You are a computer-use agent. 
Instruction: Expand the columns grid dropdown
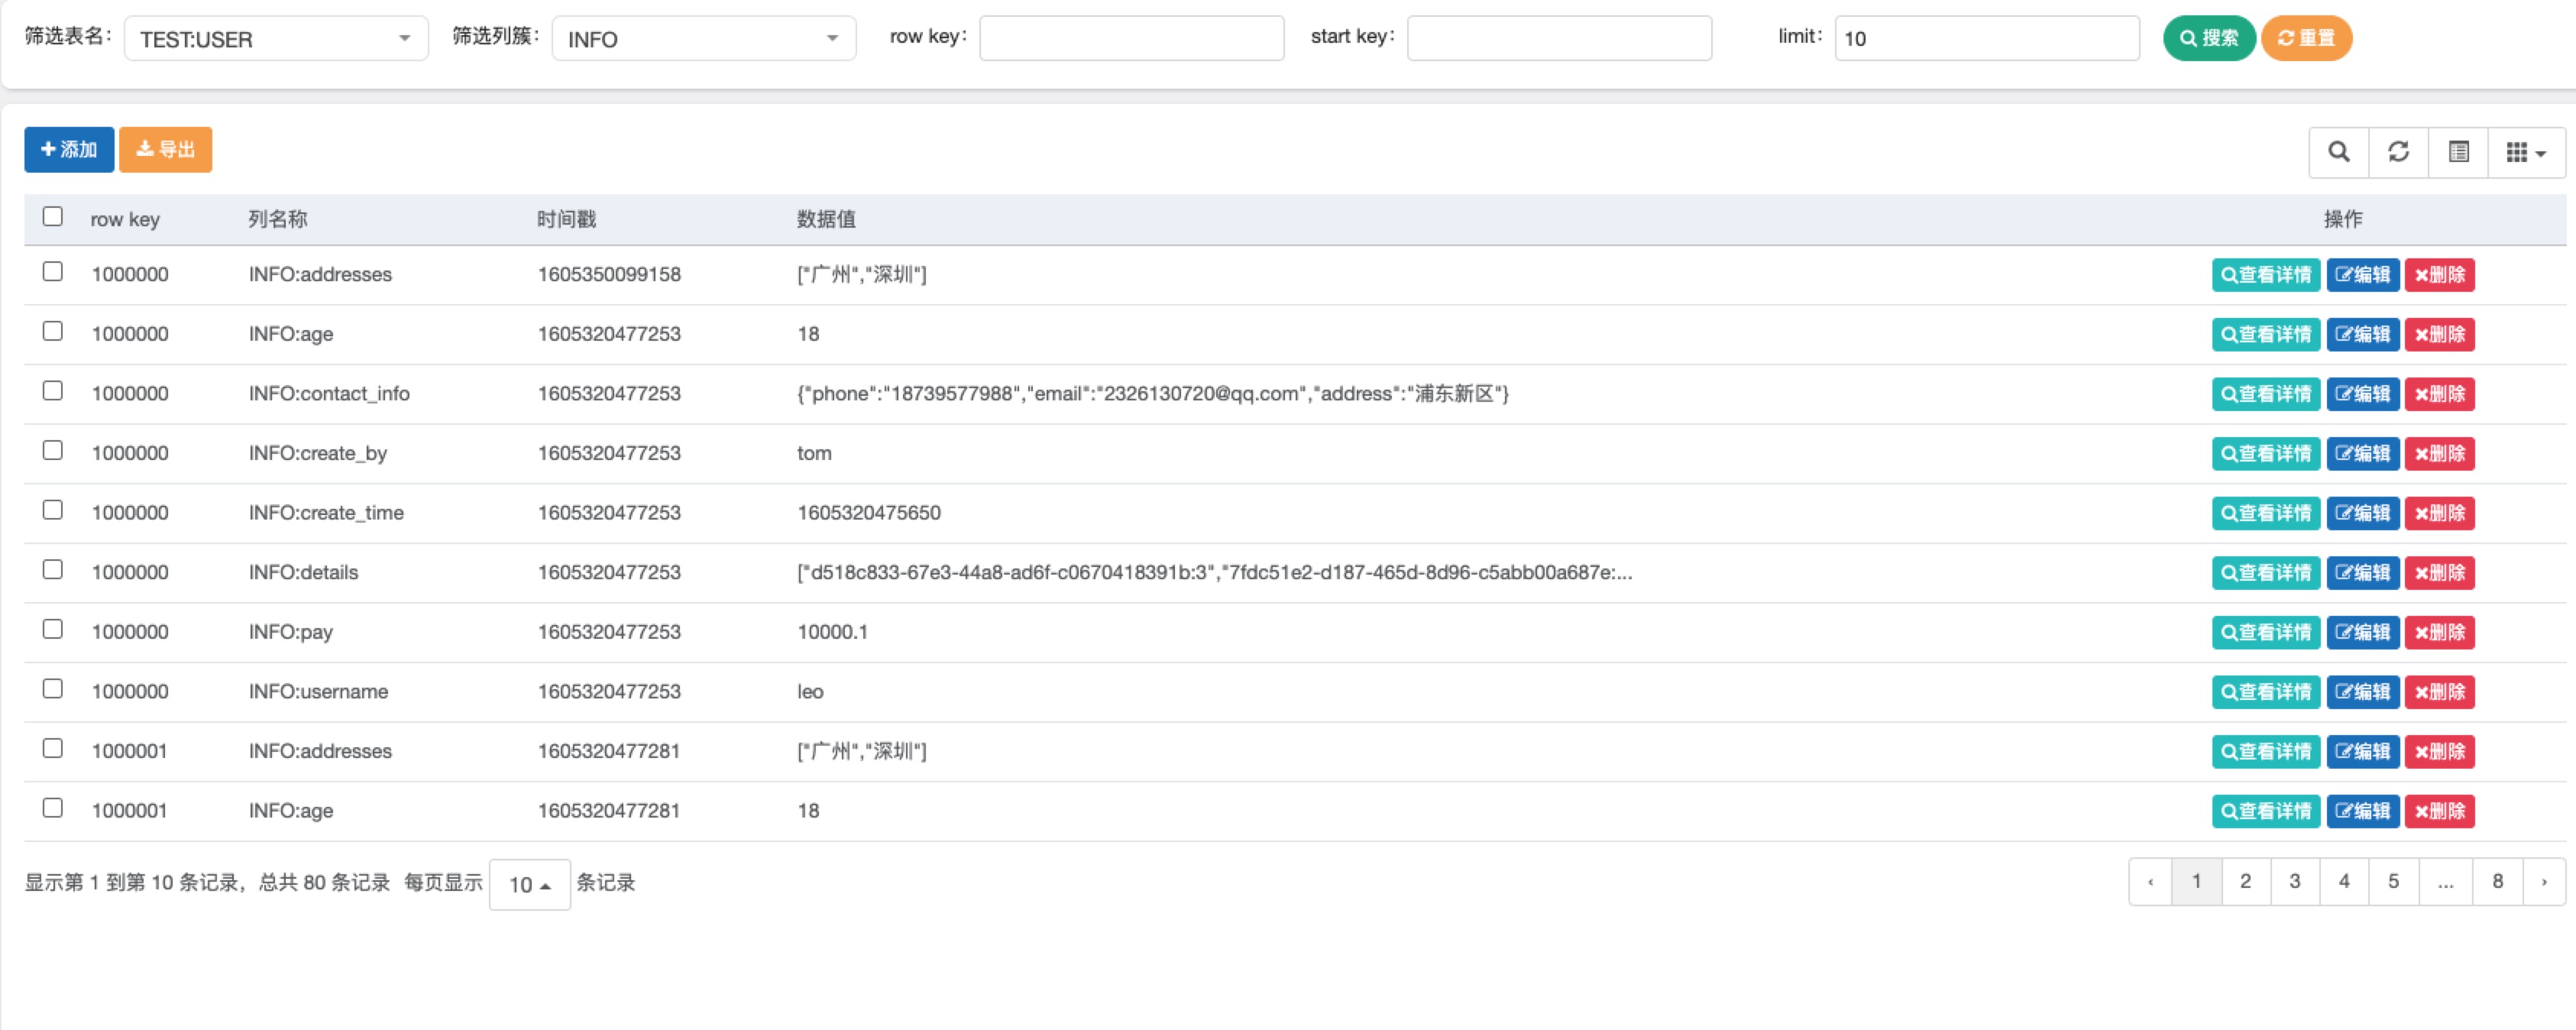tap(2525, 152)
